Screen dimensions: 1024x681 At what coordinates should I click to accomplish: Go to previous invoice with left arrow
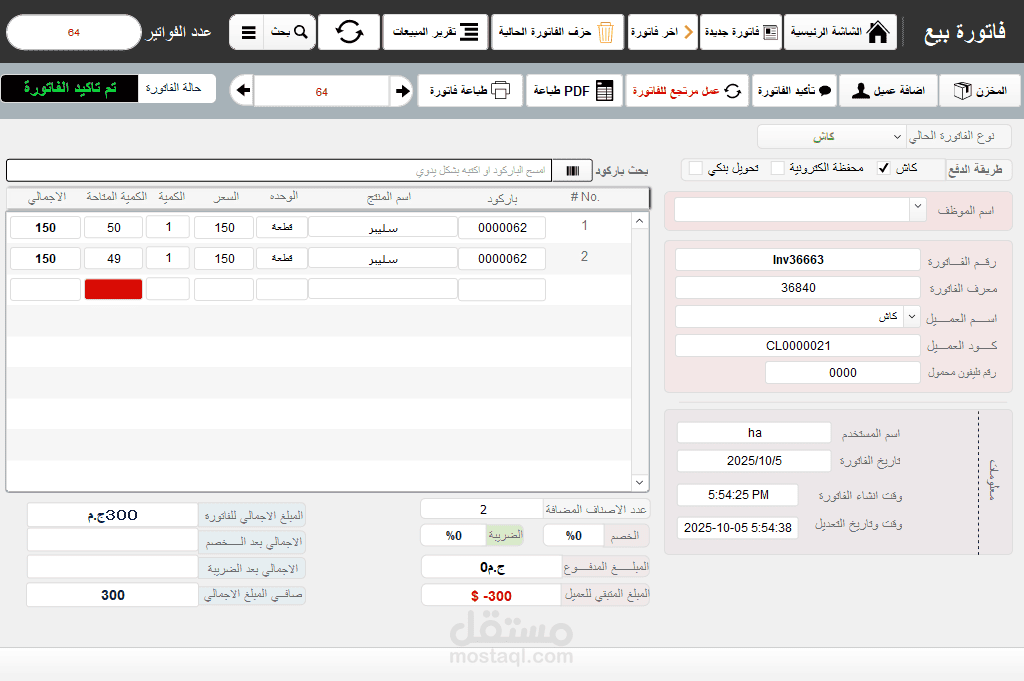click(243, 90)
